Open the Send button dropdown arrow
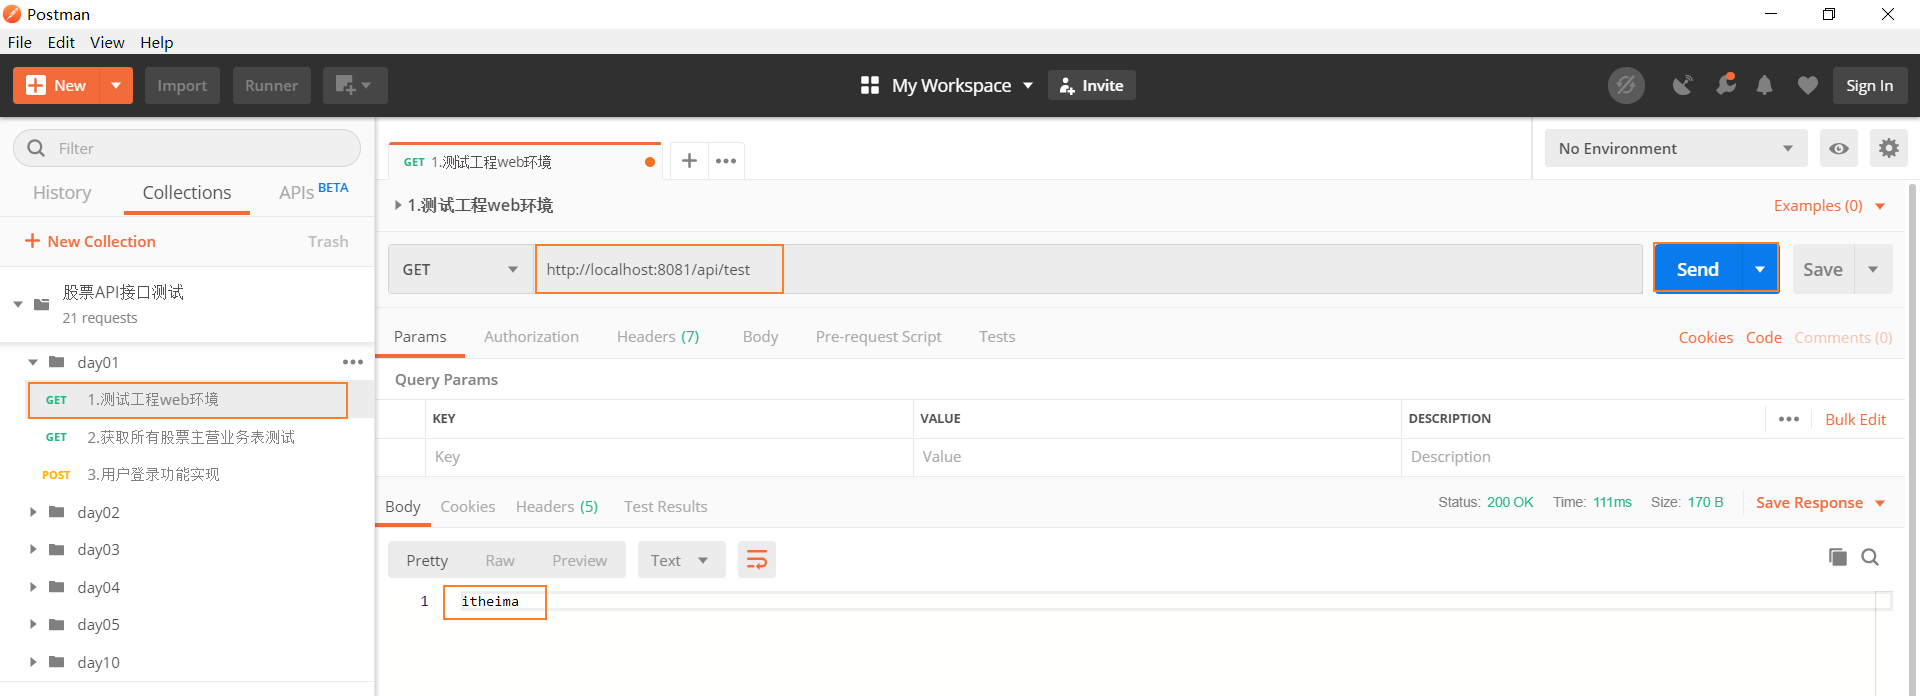This screenshot has height=696, width=1920. (x=1760, y=269)
